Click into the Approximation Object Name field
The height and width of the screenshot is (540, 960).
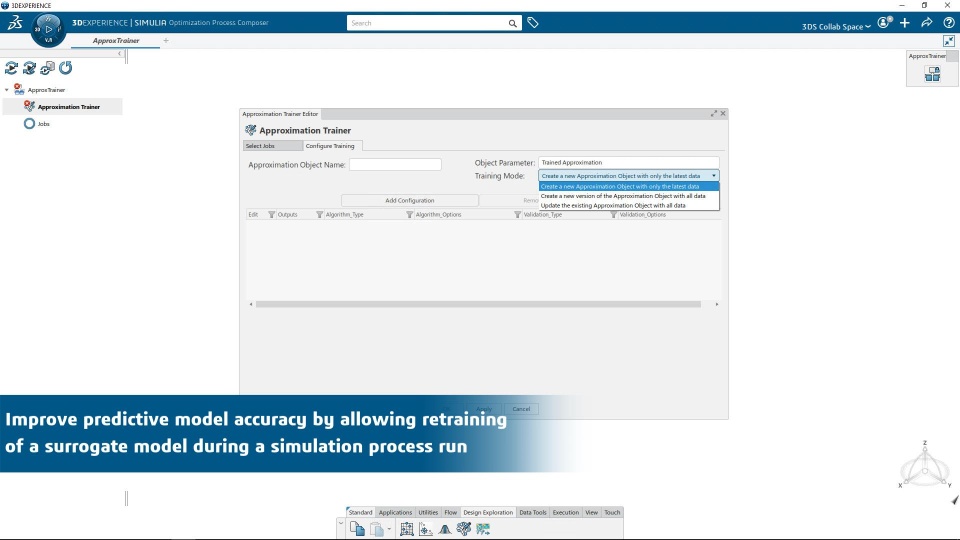(395, 165)
